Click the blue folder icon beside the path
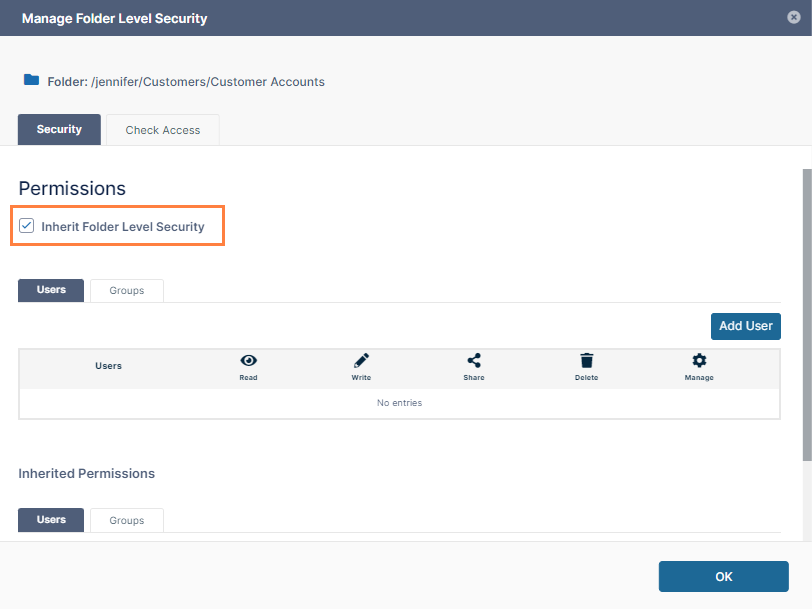 tap(31, 80)
